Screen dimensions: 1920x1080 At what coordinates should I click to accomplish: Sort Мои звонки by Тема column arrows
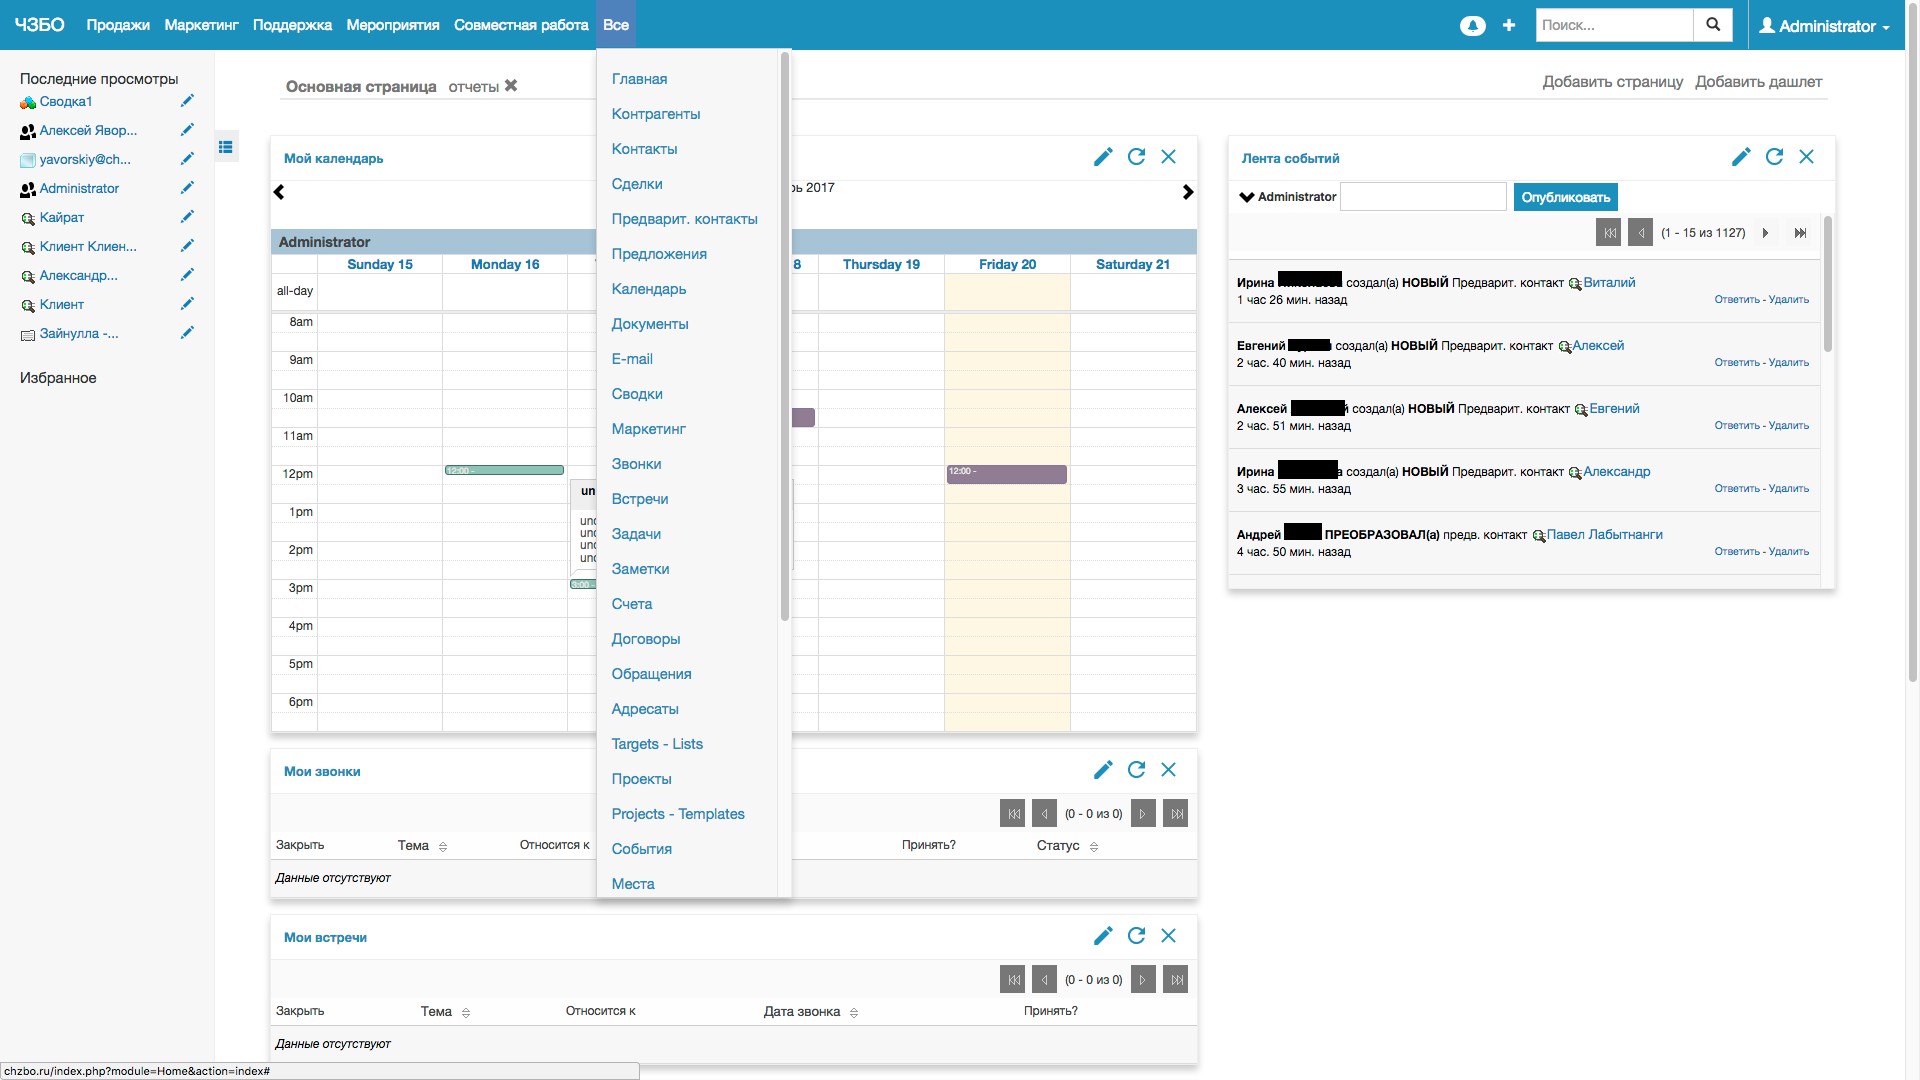pyautogui.click(x=443, y=847)
